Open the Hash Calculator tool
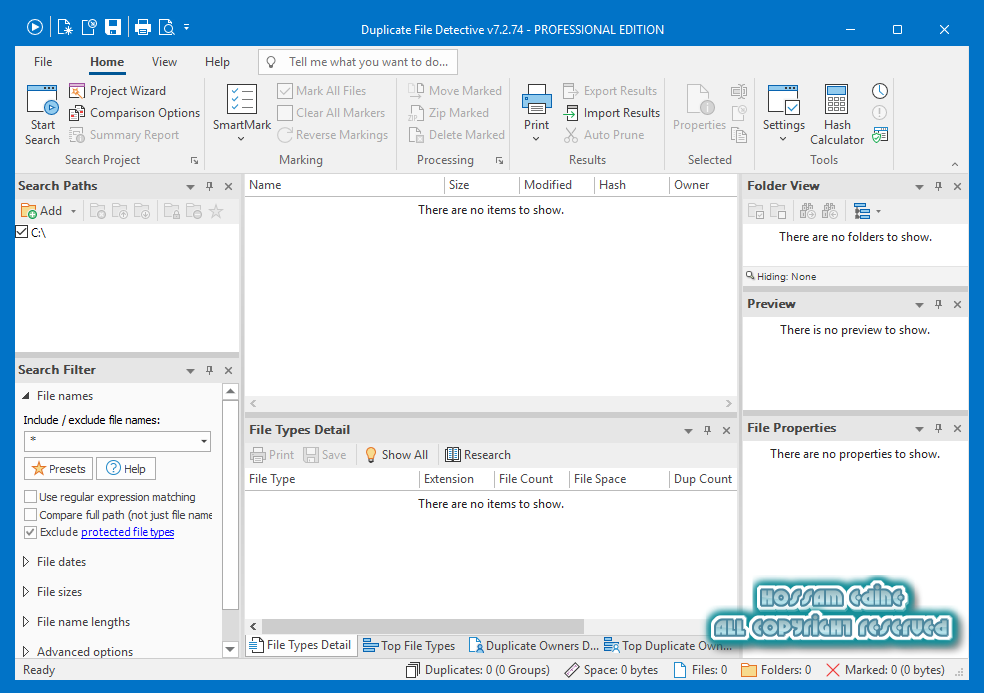The width and height of the screenshot is (984, 693). coord(837,115)
